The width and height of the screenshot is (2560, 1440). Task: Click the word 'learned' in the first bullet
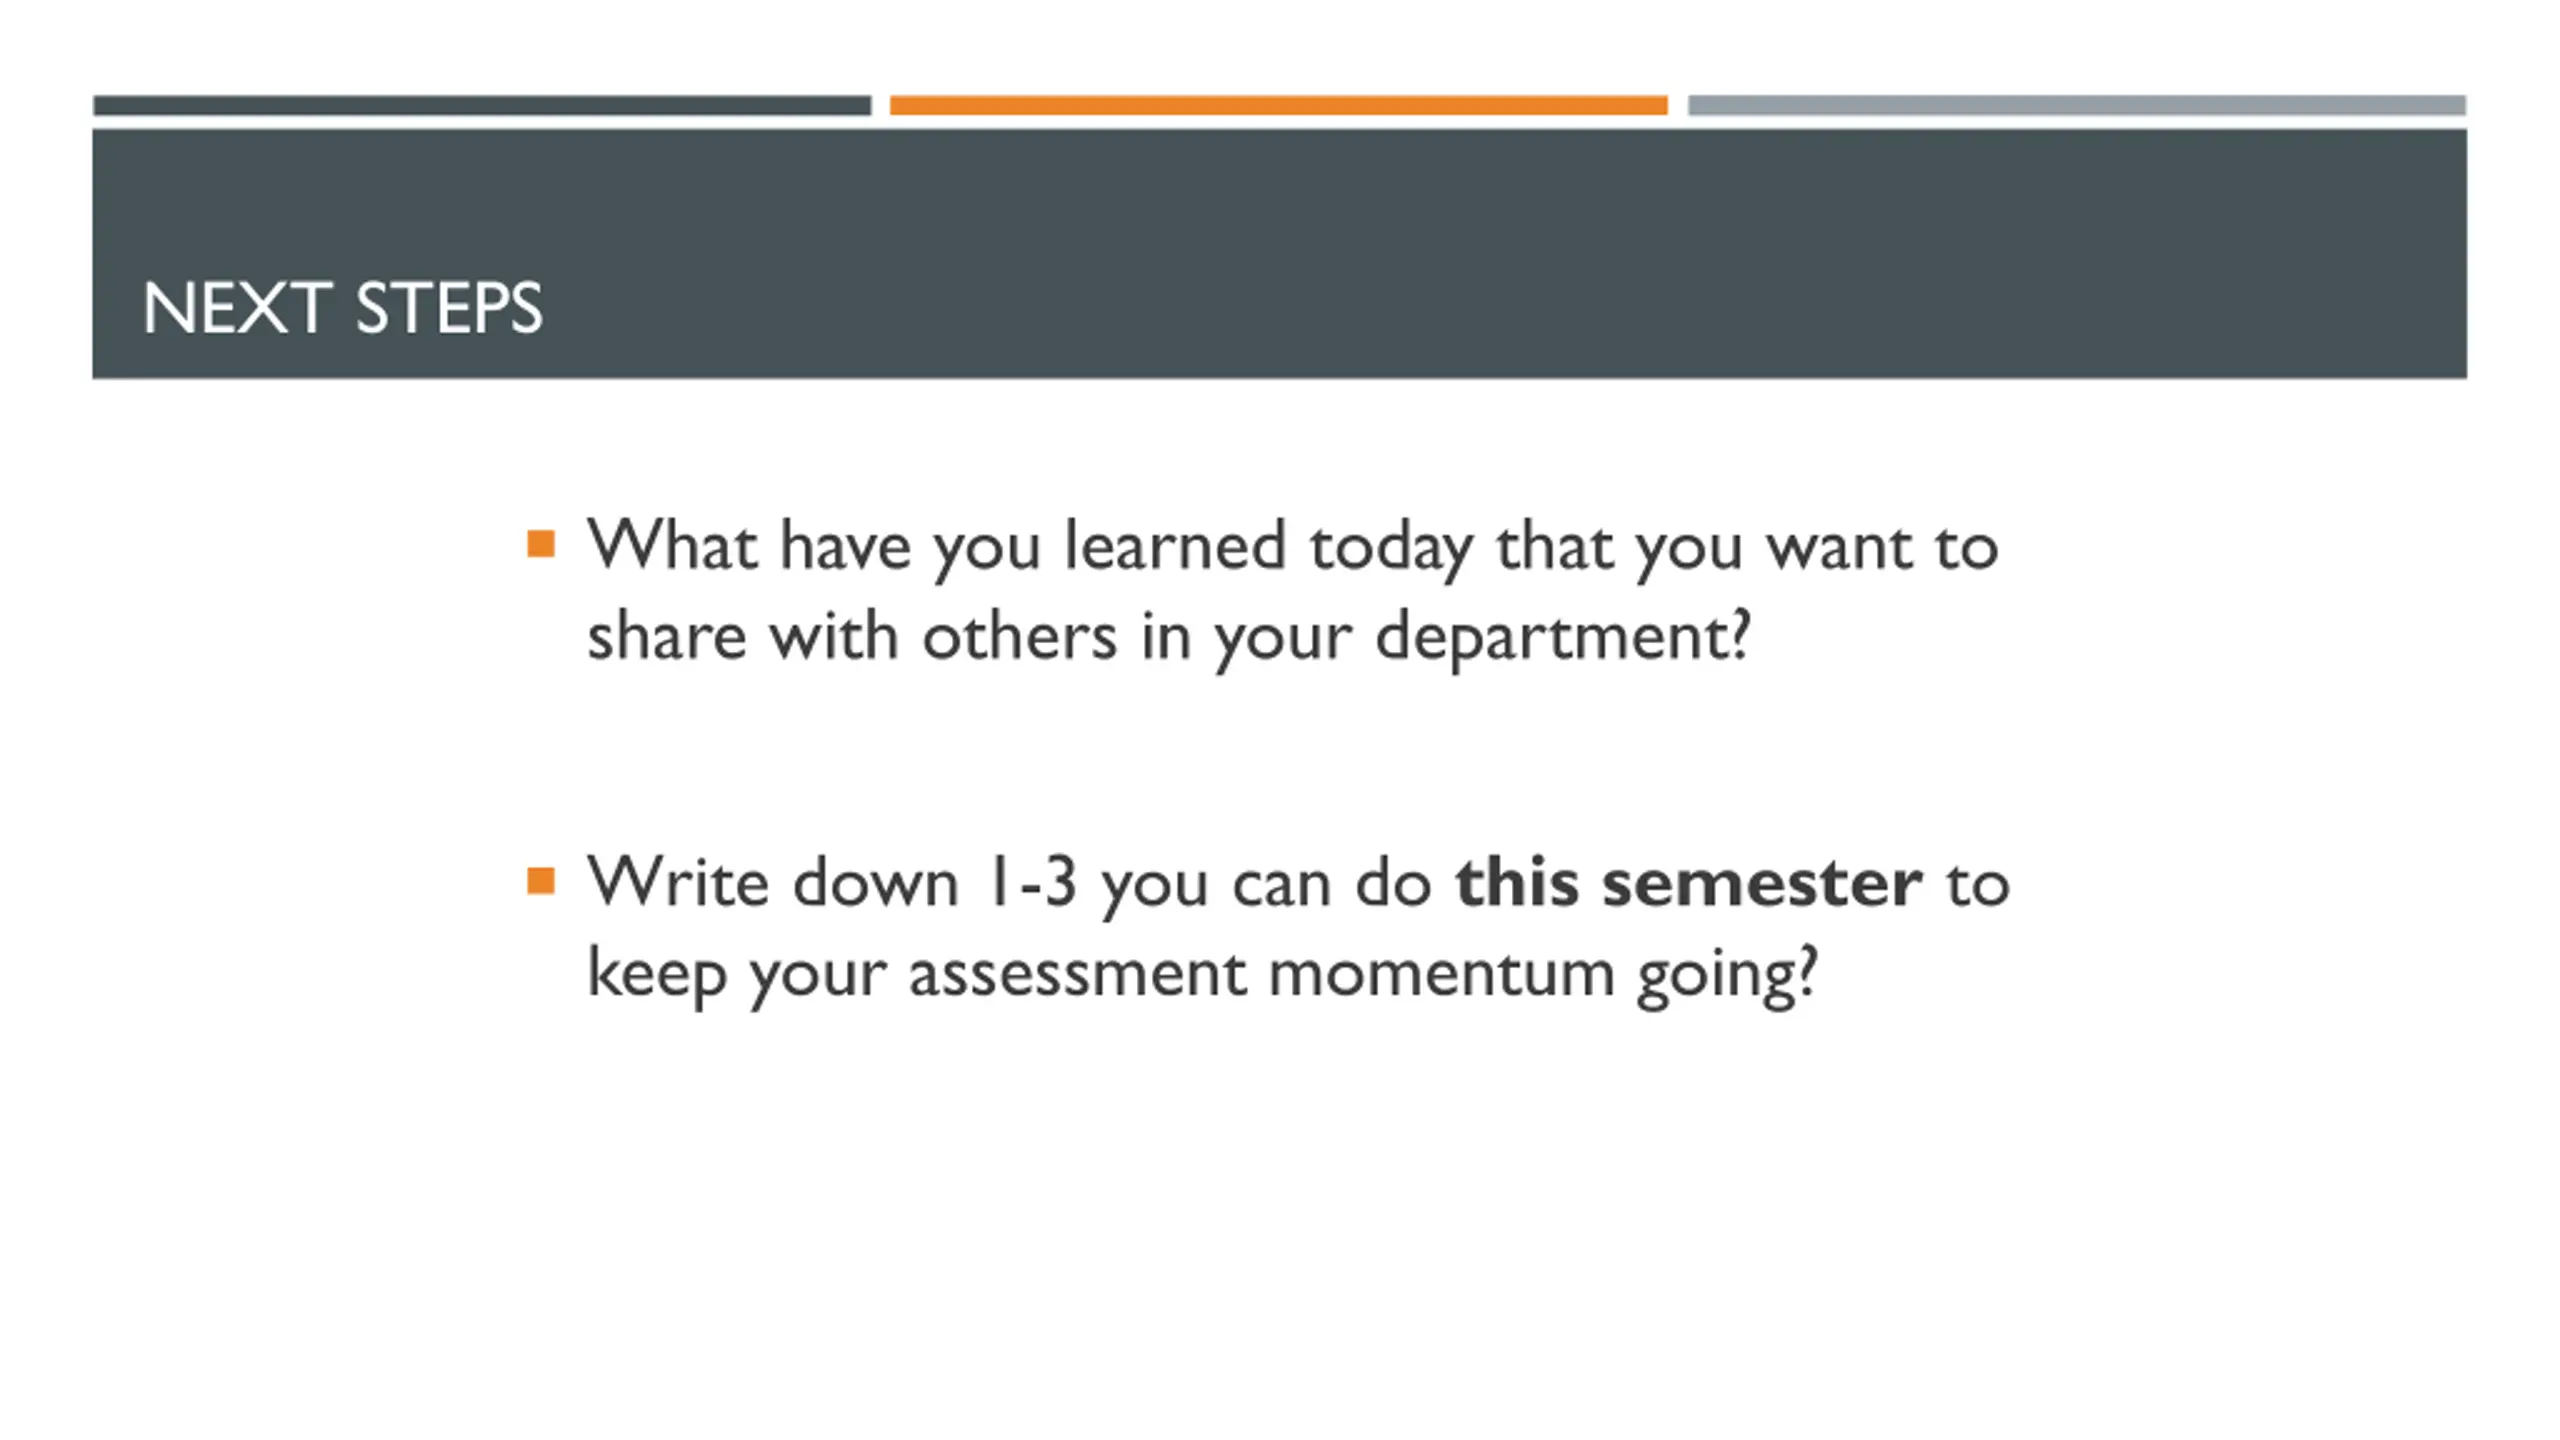tap(1174, 546)
